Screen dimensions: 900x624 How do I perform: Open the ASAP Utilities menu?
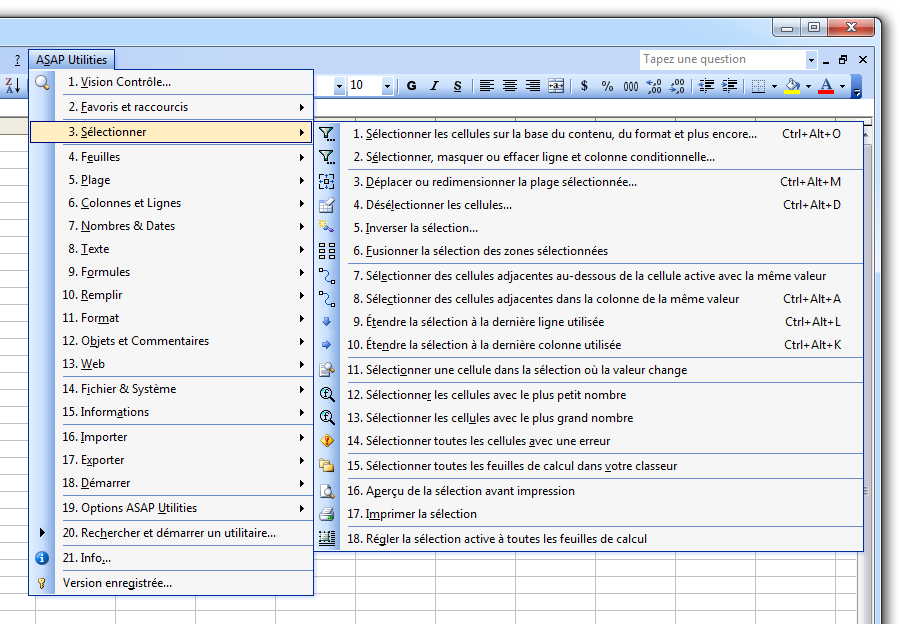(71, 59)
